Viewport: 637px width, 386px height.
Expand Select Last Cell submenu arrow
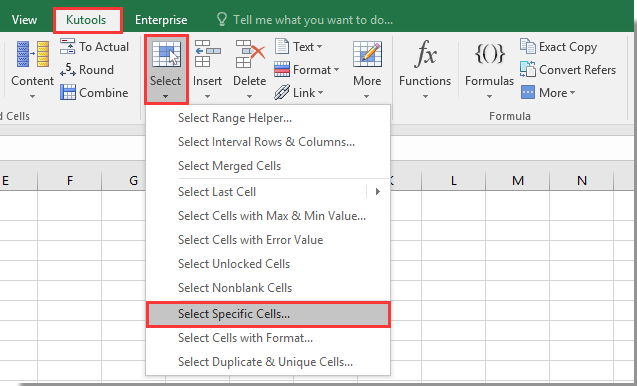(378, 192)
